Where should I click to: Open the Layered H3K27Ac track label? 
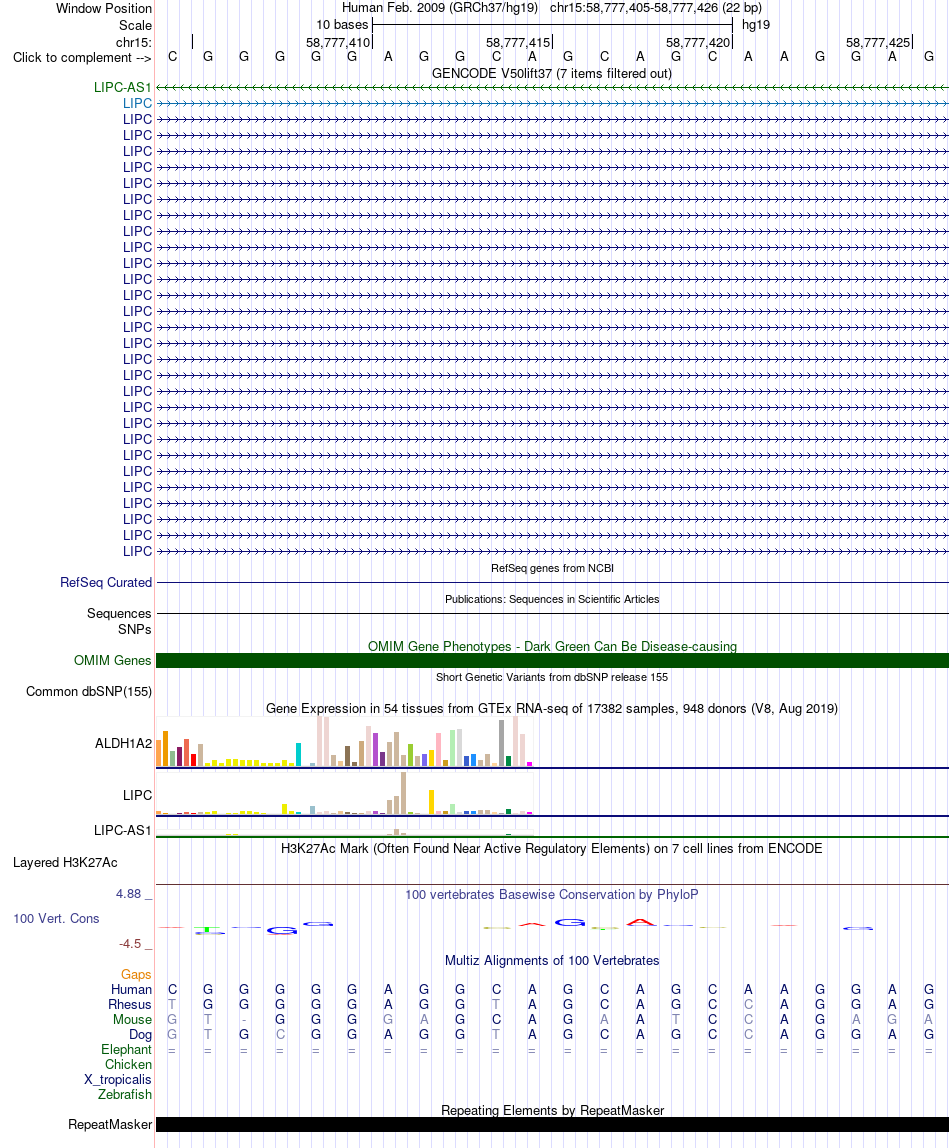(65, 862)
